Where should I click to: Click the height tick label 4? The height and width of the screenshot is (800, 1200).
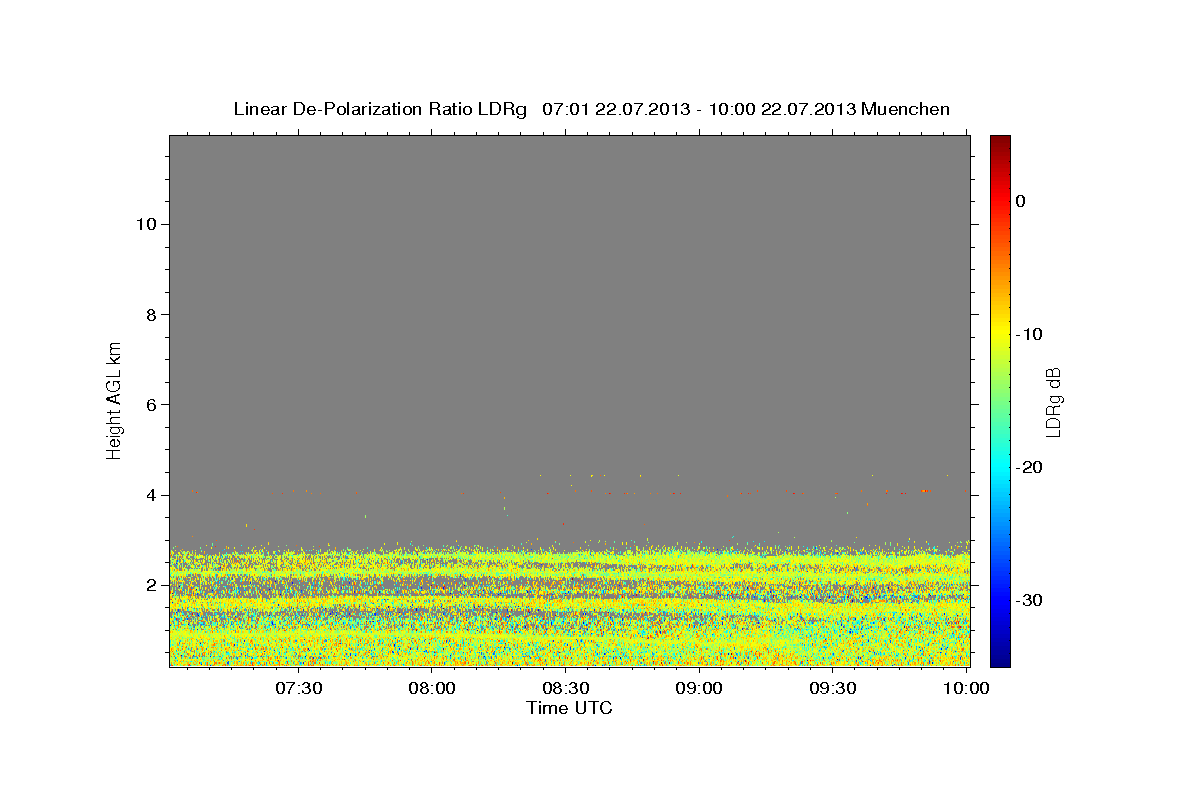(x=152, y=495)
